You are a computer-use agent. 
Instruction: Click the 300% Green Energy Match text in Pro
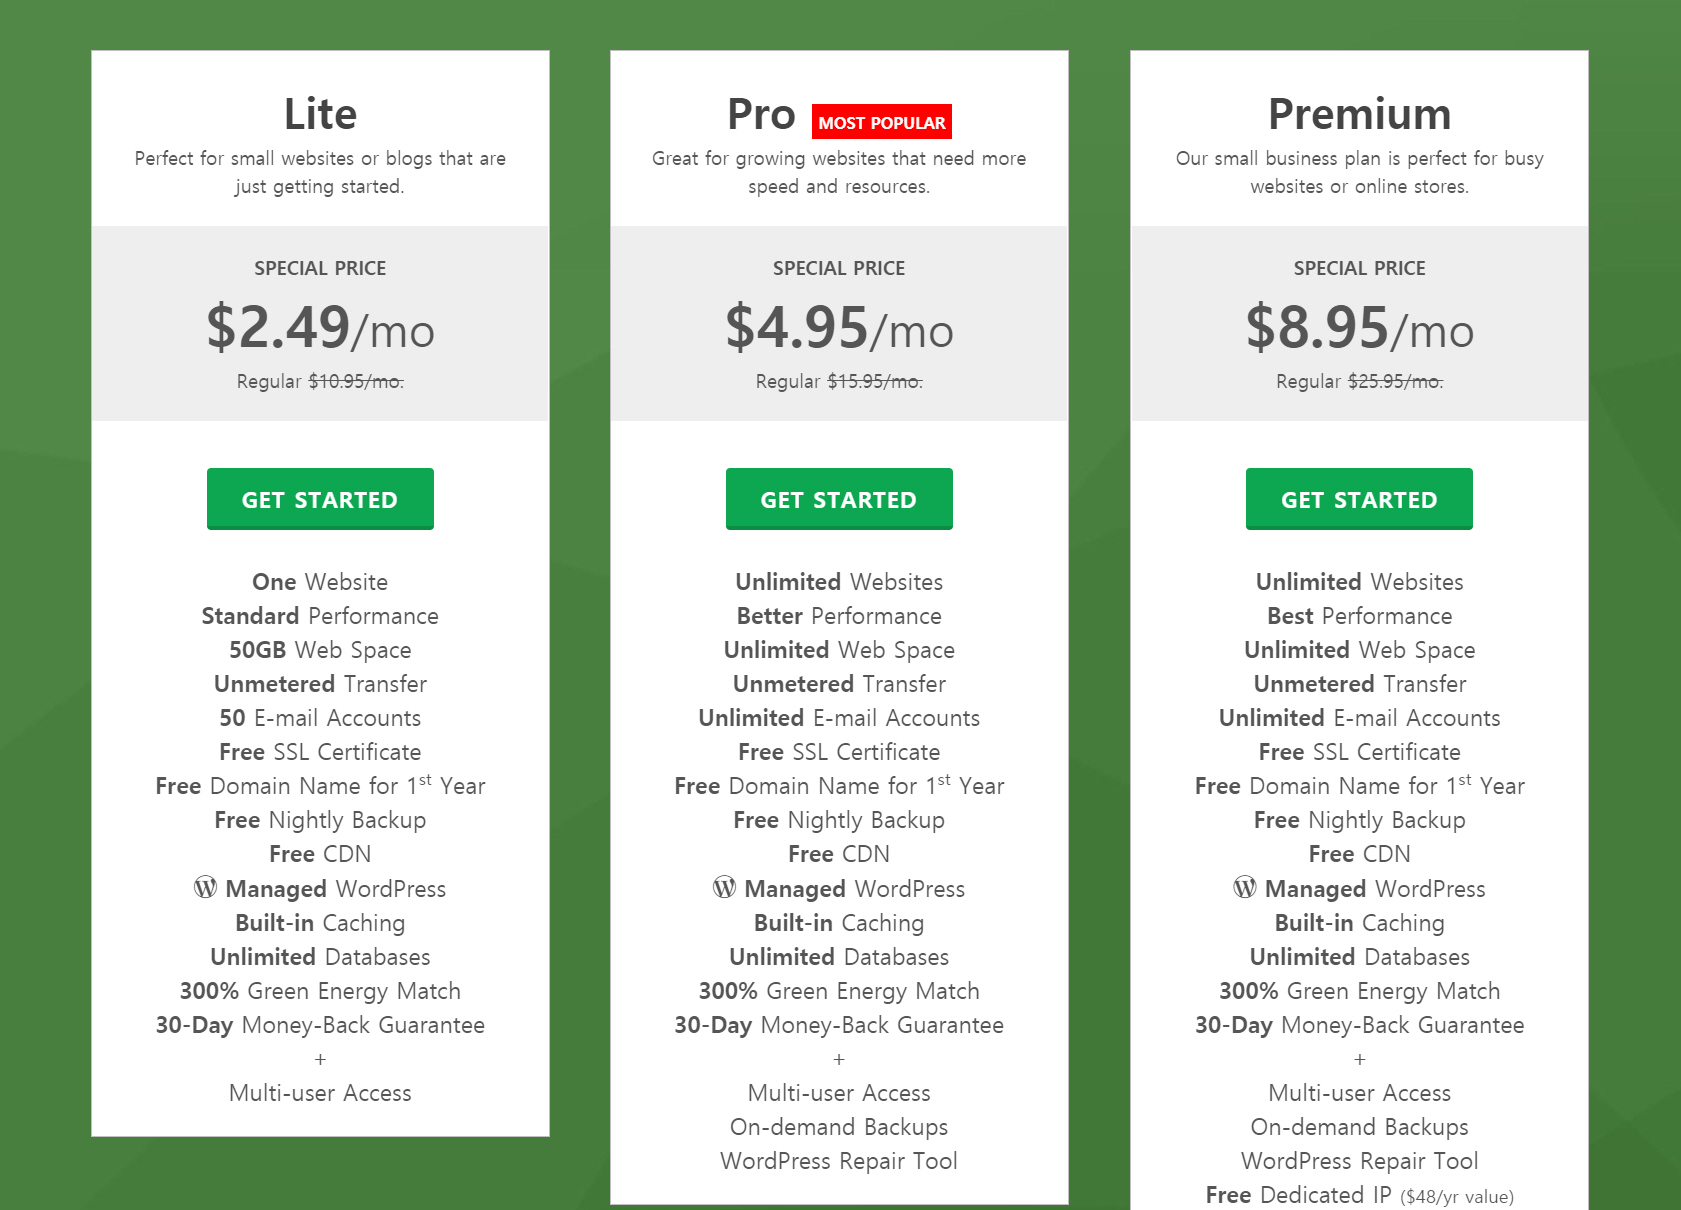(x=838, y=991)
